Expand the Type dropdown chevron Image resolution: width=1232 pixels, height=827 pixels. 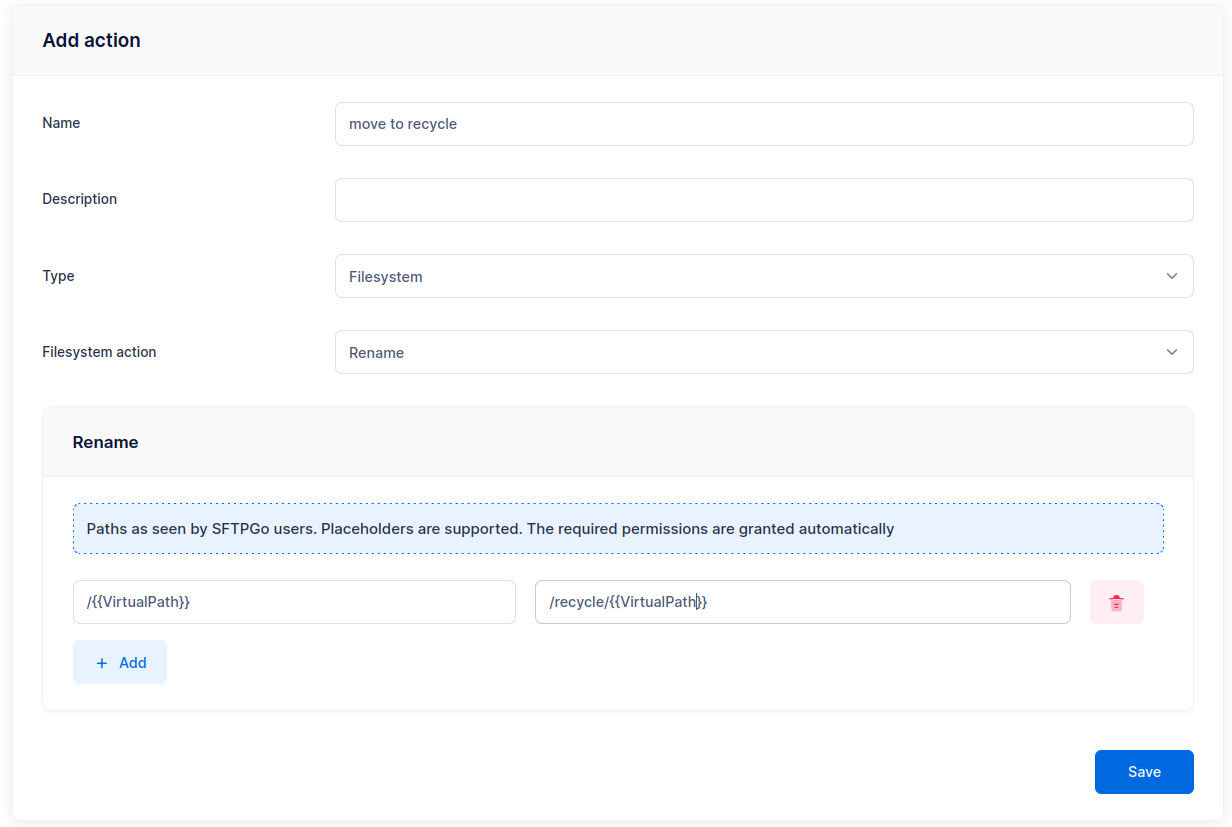[1172, 276]
